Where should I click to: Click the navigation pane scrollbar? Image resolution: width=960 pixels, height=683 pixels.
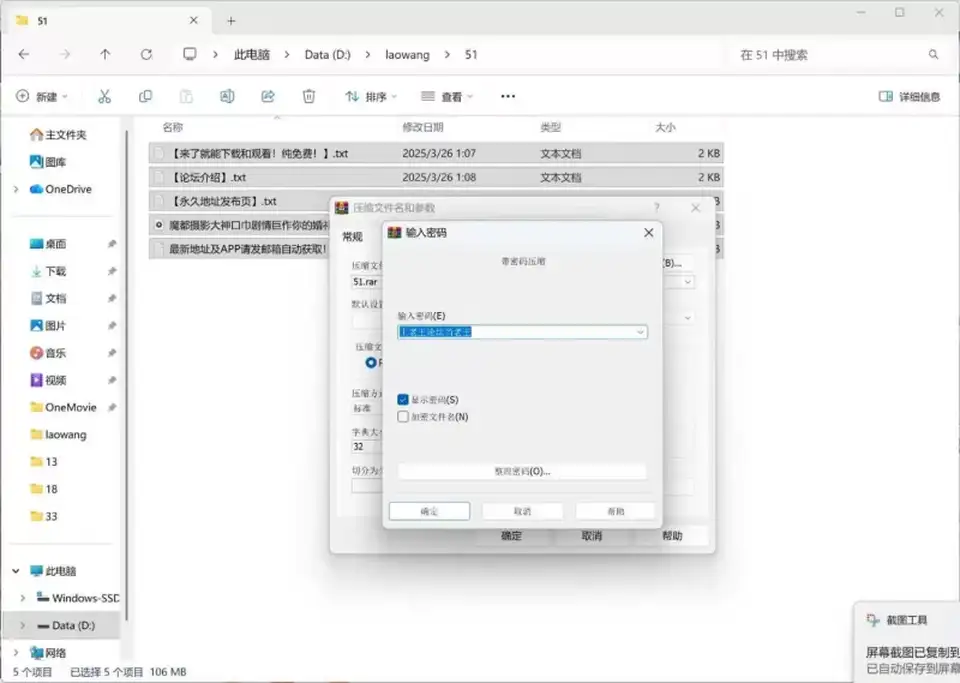(127, 373)
